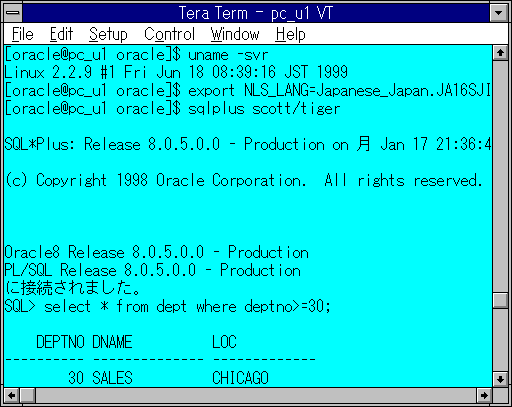Click the 'Oracle8 Release 8.0.5.0.0 - Production' line

click(156, 252)
